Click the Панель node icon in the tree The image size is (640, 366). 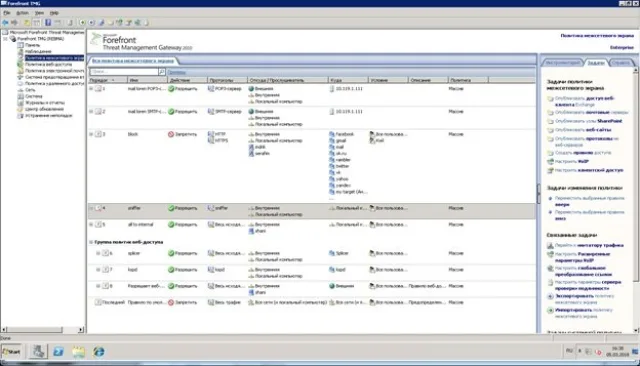(x=20, y=45)
